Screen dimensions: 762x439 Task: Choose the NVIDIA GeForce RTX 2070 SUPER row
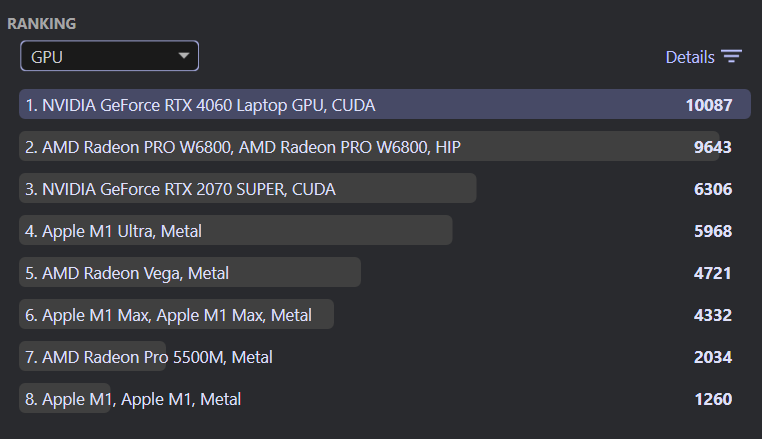(385, 189)
